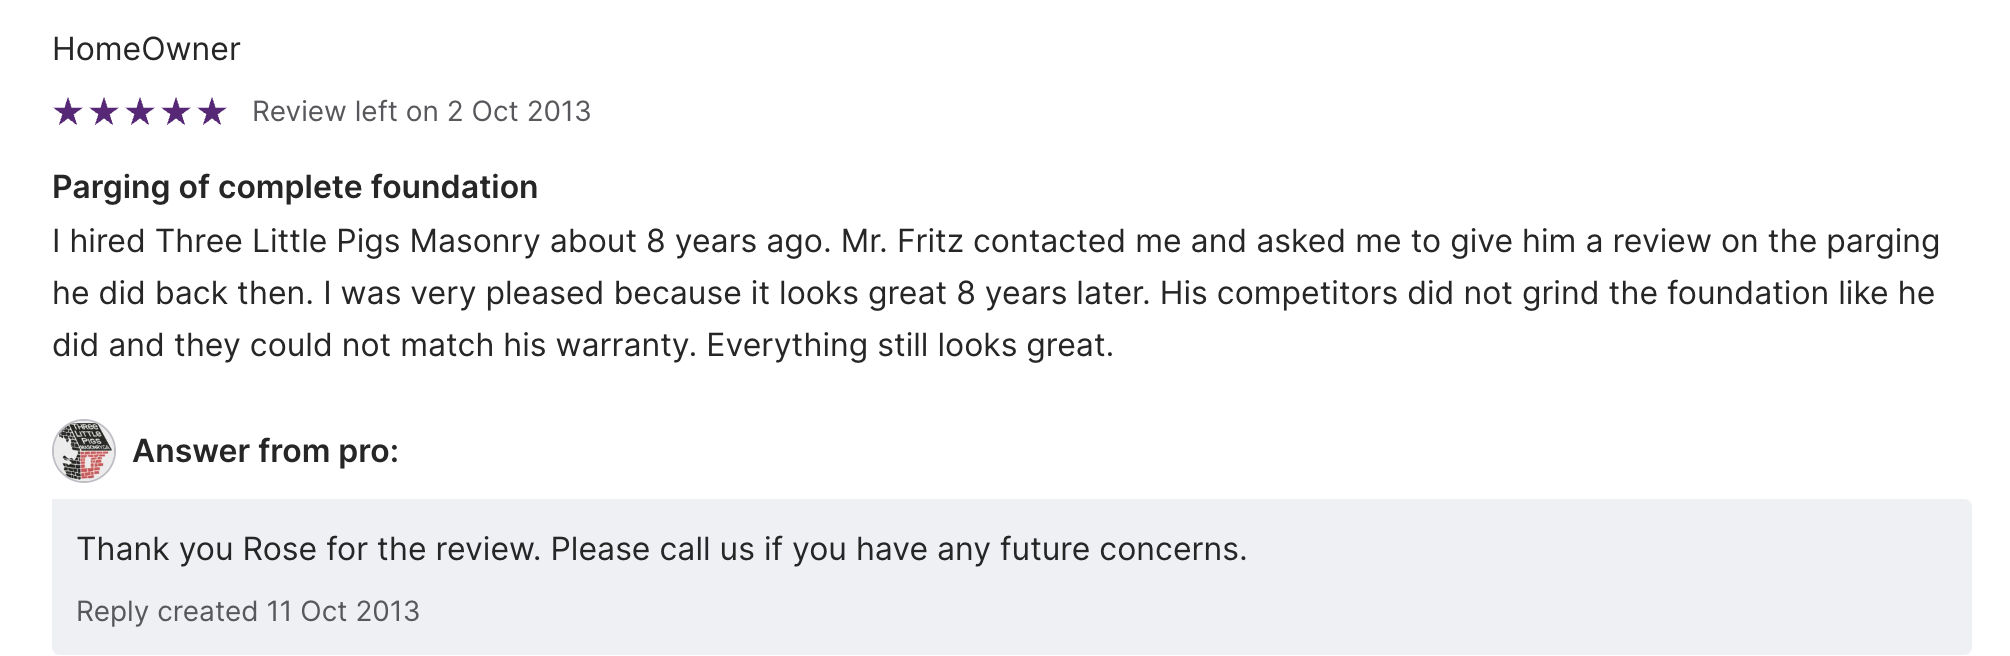Screen dimensions: 2010x656
Task: Click the name 'Rose' in the pro reply
Action: click(x=279, y=549)
